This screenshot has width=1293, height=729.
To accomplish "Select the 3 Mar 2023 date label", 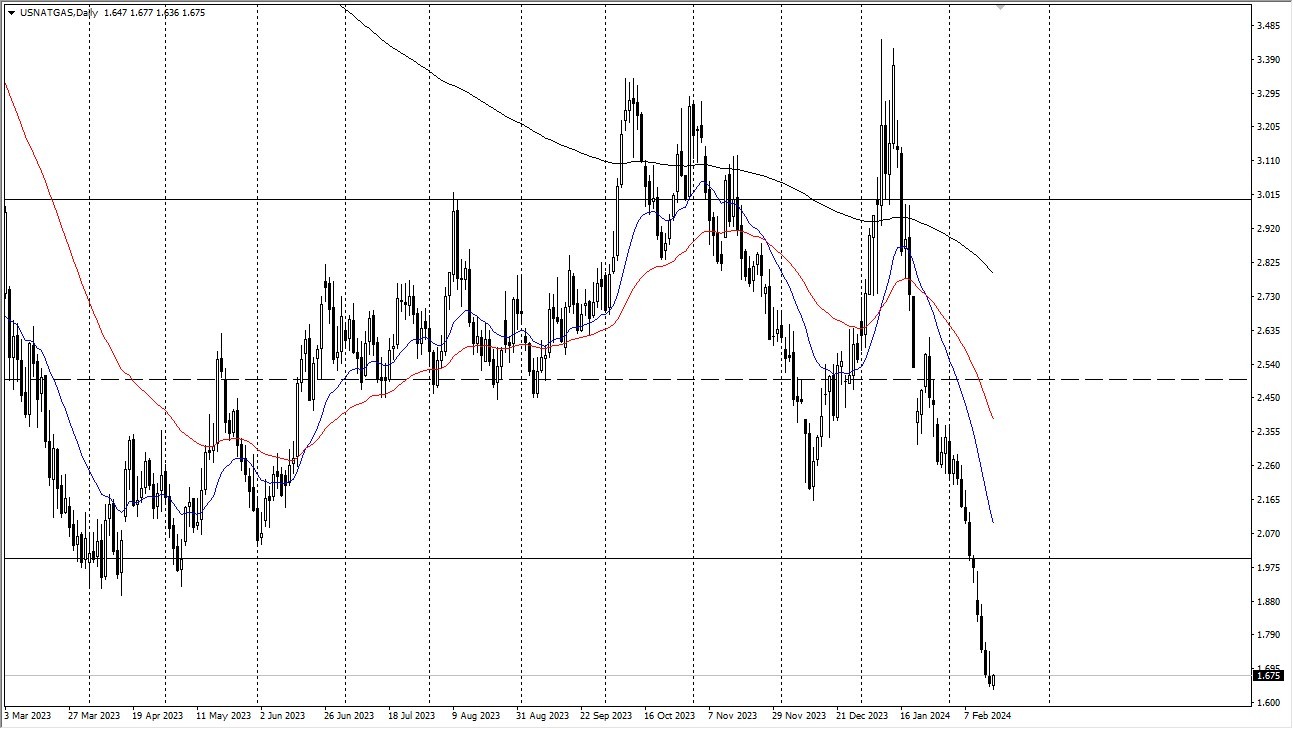I will 26,716.
